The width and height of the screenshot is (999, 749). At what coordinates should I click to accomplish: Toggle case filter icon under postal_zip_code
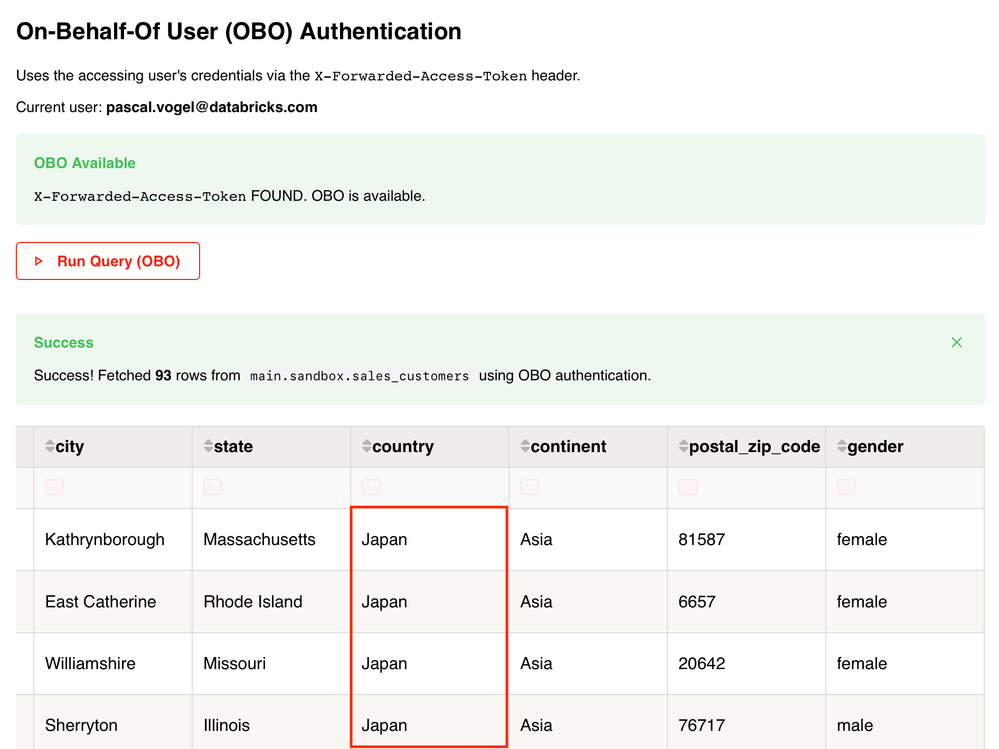pos(688,487)
